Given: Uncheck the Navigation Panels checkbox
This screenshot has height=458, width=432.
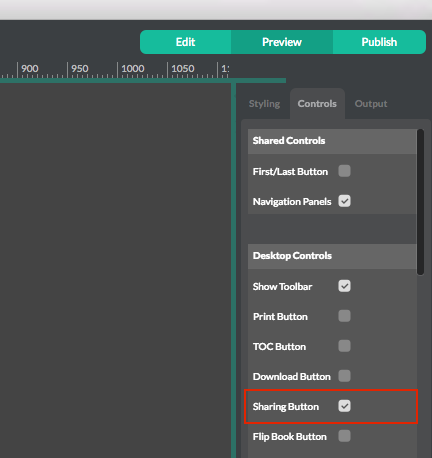Looking at the screenshot, I should [x=344, y=201].
